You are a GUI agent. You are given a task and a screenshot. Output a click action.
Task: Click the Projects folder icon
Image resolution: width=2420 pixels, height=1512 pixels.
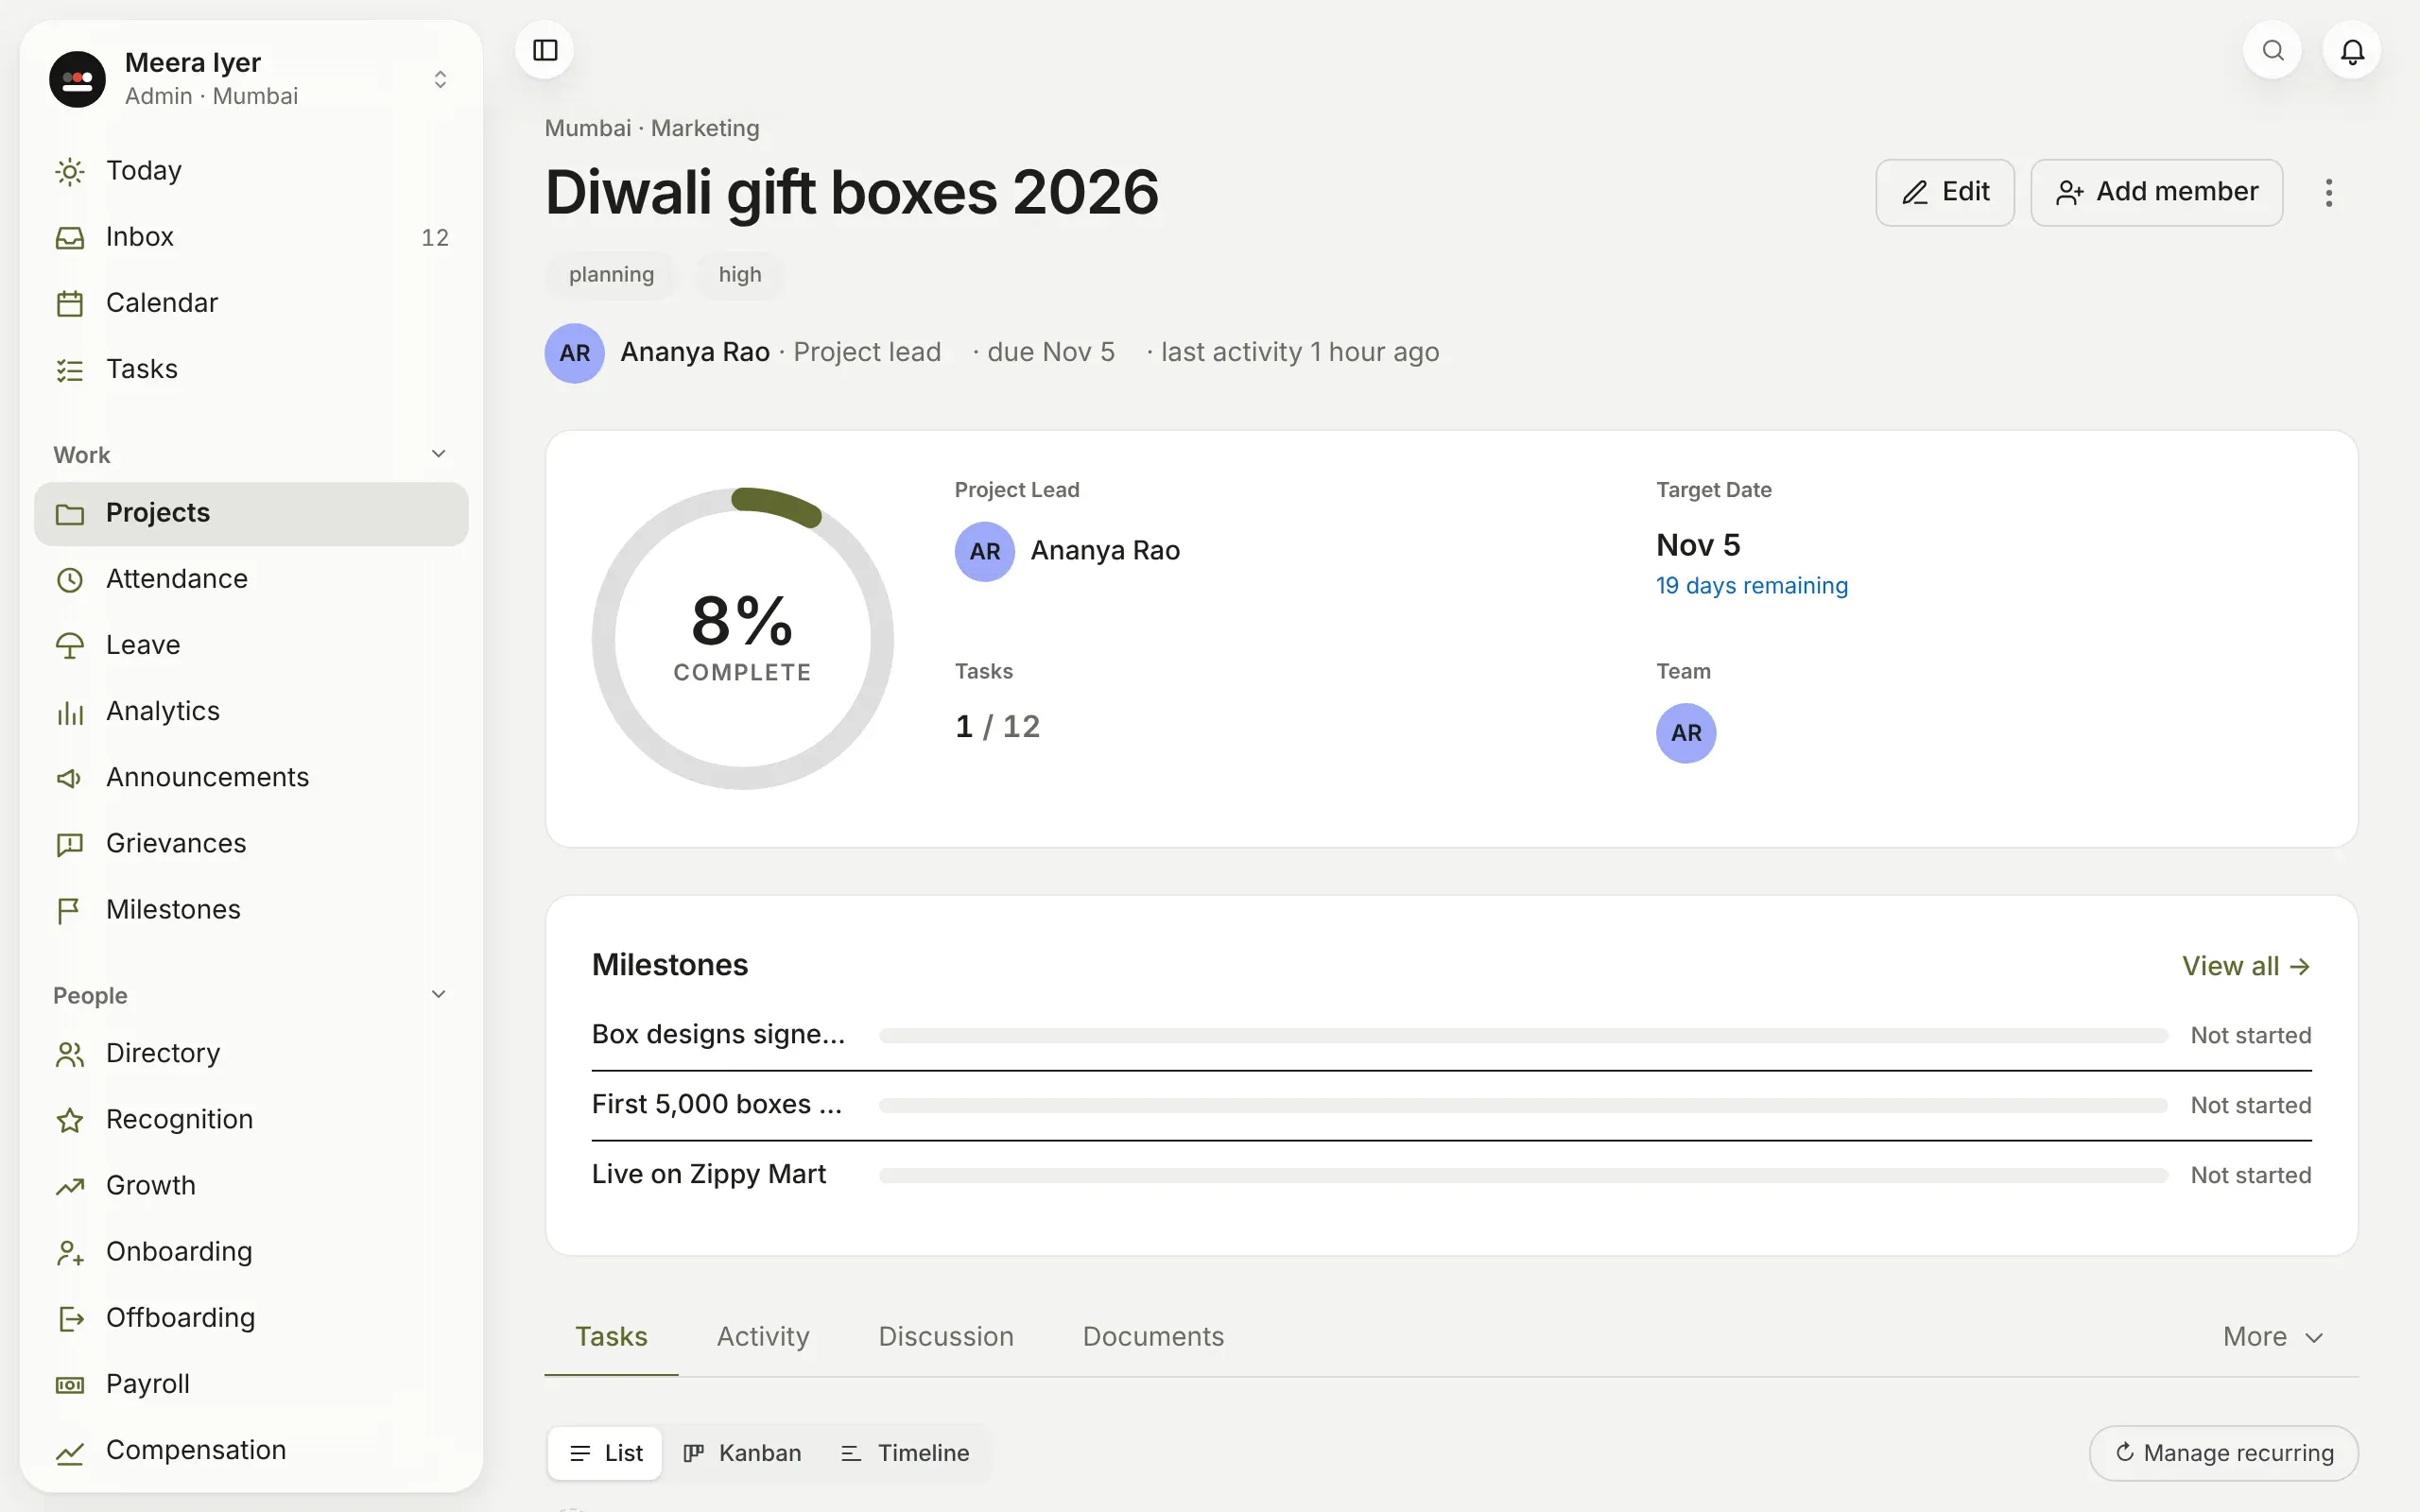pyautogui.click(x=70, y=513)
